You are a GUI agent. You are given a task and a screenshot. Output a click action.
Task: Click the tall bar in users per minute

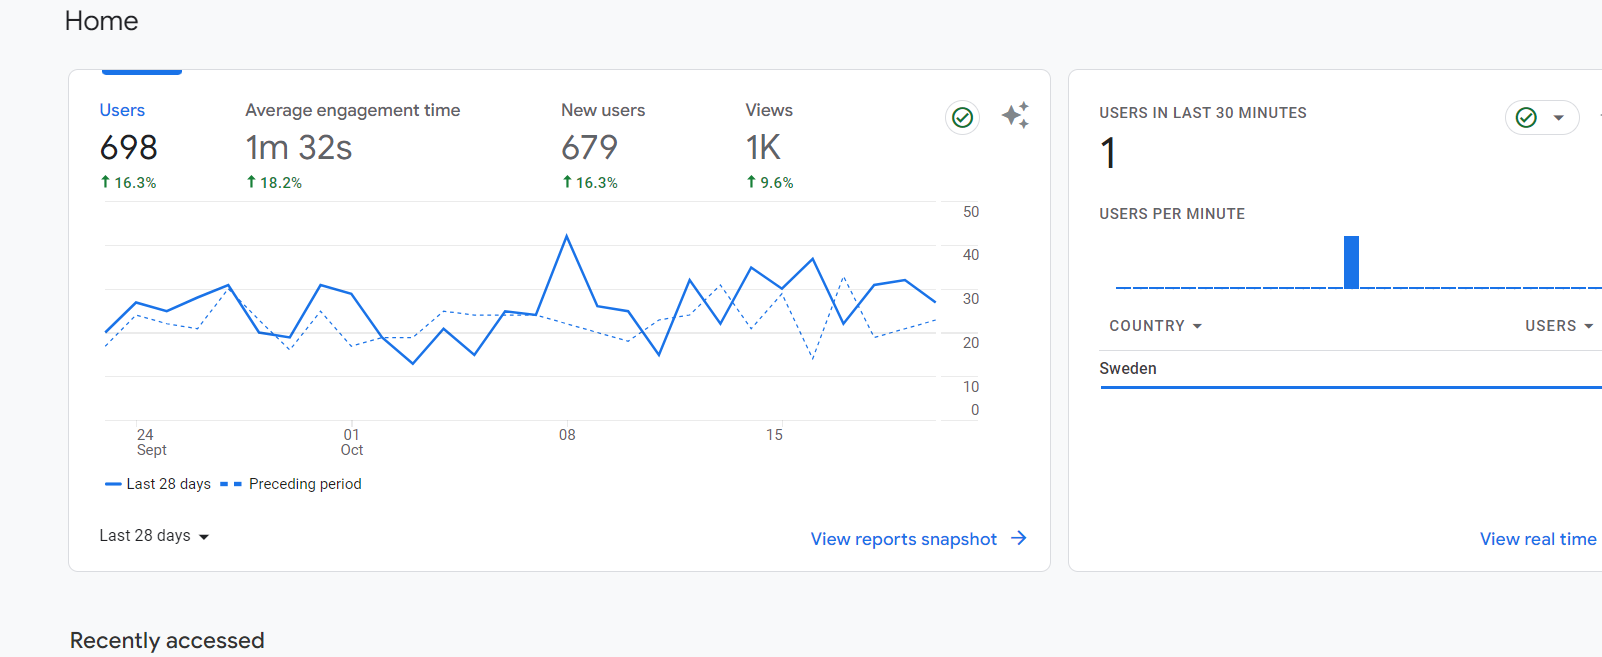click(1351, 262)
